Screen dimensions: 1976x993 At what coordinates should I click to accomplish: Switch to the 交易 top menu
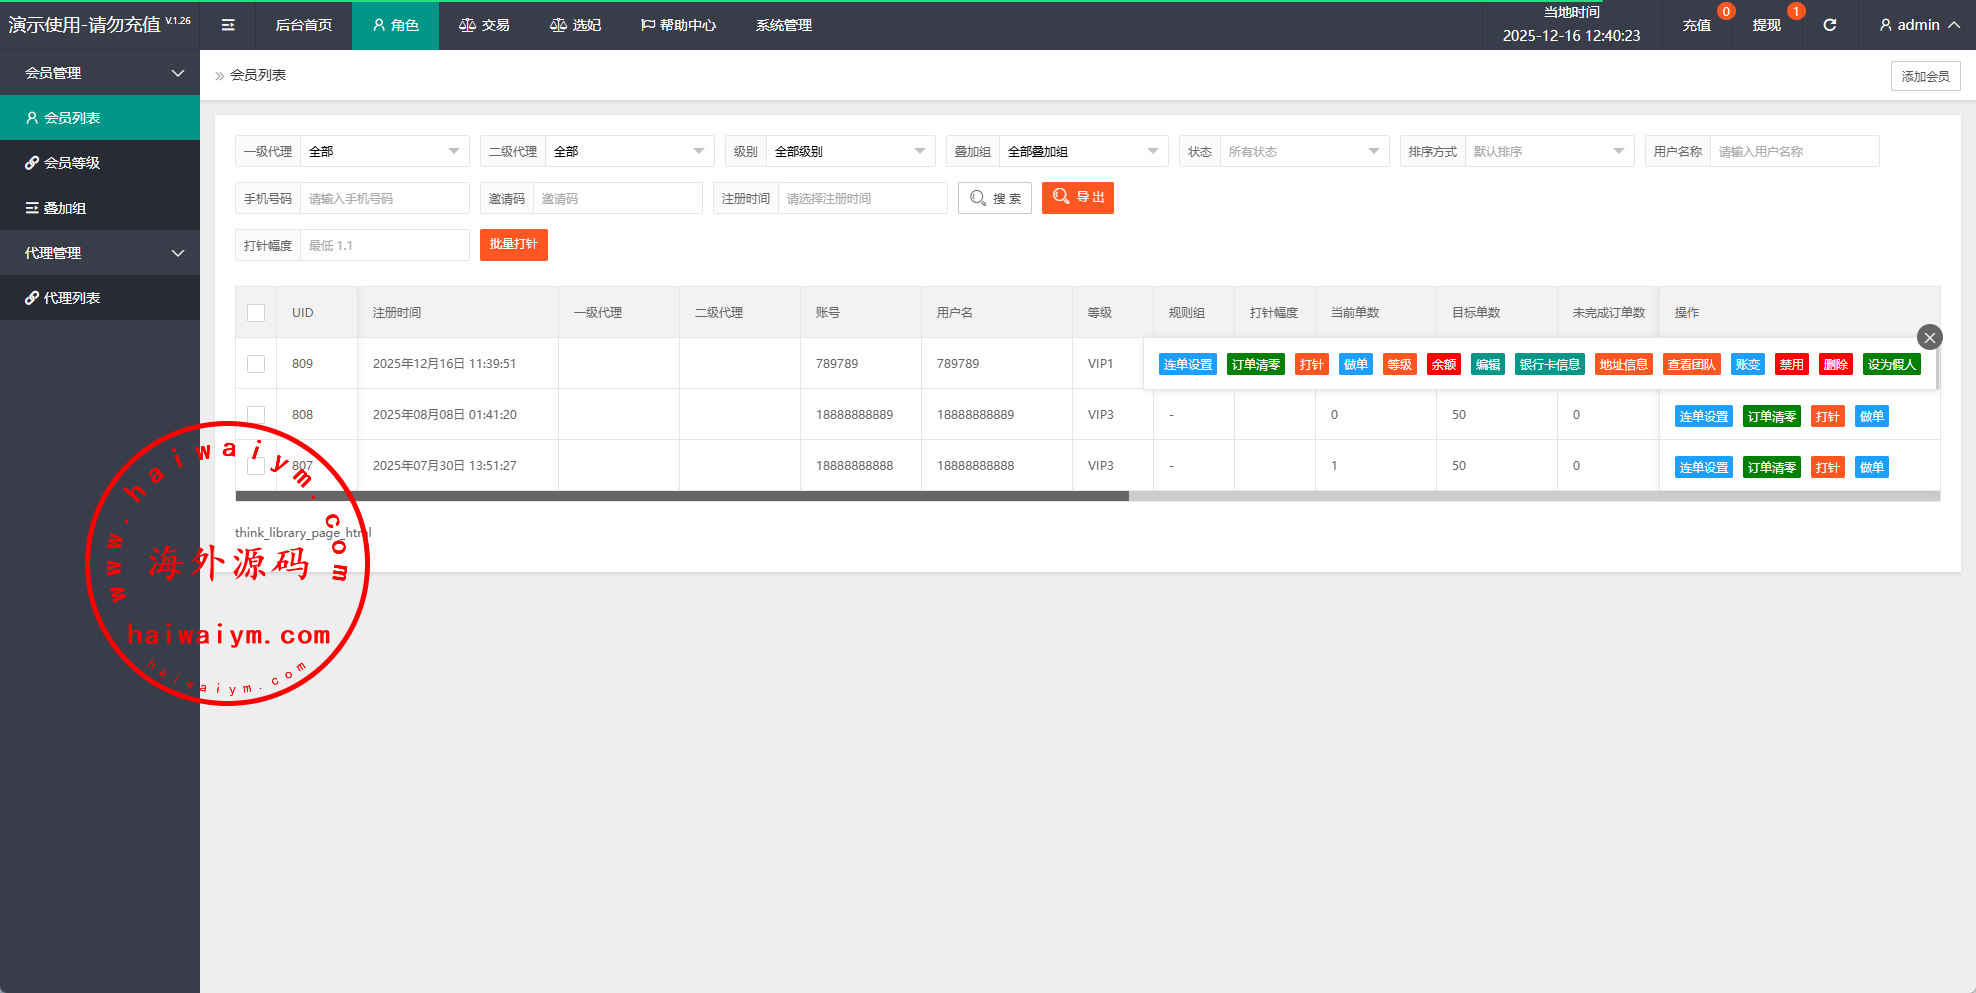[x=484, y=25]
